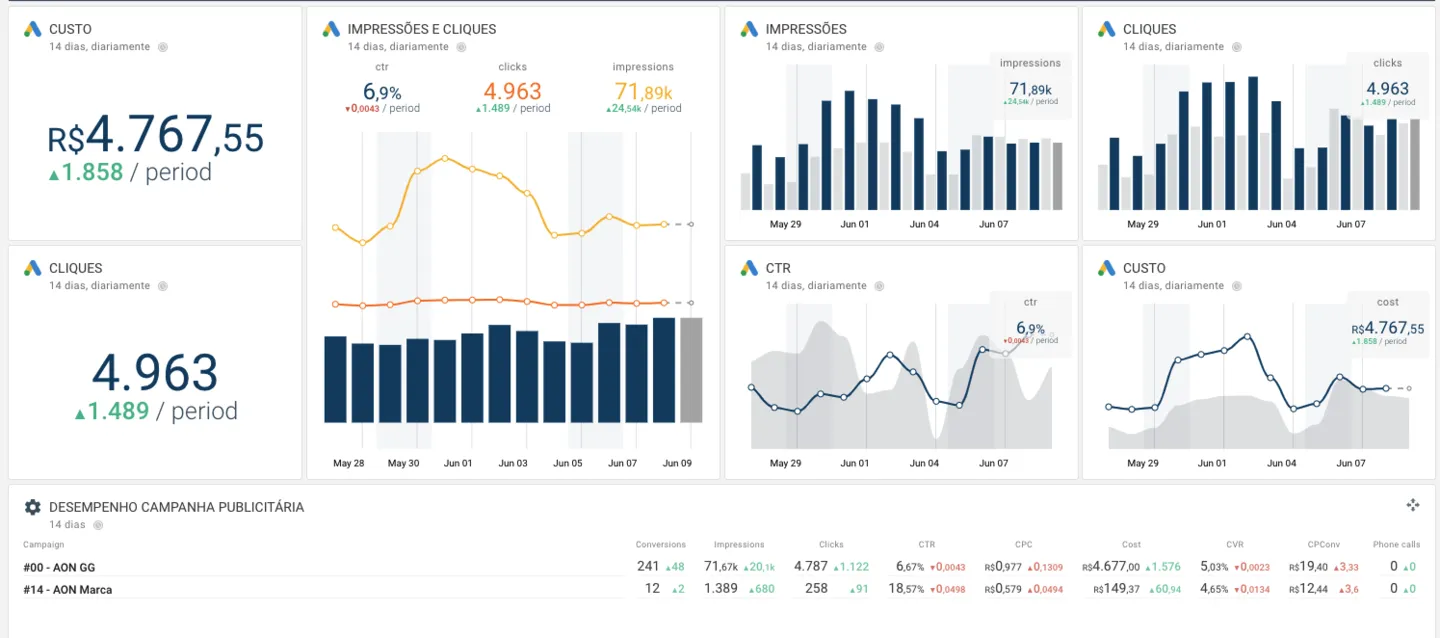Viewport: 1440px width, 638px height.
Task: Click the CPC column header
Action: pyautogui.click(x=1024, y=545)
